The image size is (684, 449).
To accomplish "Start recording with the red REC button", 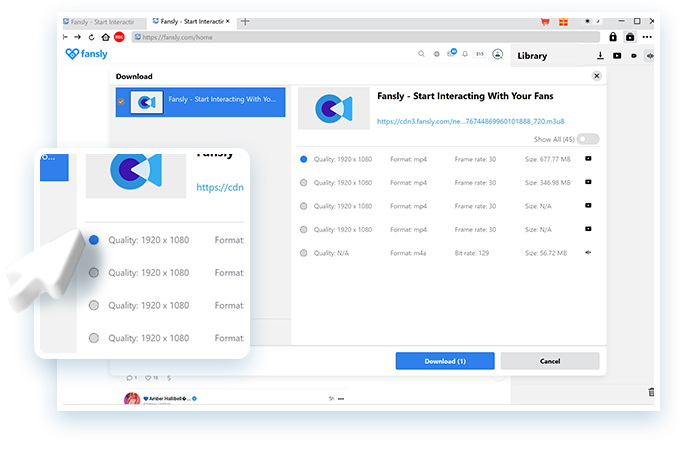I will tap(119, 37).
